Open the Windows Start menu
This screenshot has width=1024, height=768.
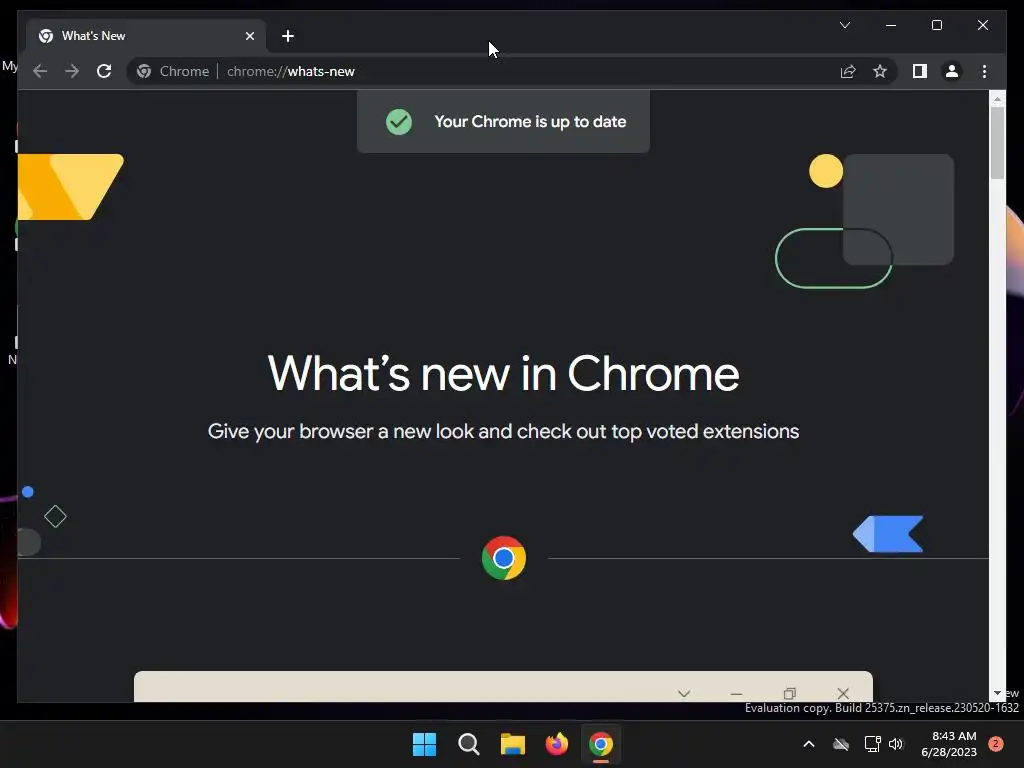pyautogui.click(x=424, y=744)
